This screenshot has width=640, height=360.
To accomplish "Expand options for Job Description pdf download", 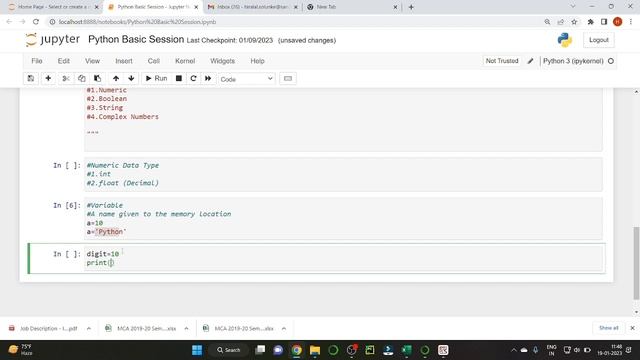I will point(89,328).
